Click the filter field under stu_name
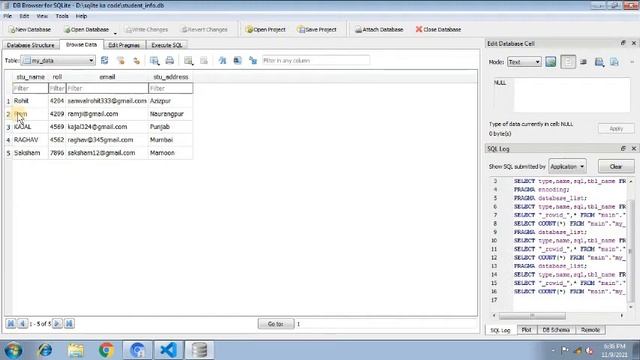Screen dimensions: 640x360 30,88
